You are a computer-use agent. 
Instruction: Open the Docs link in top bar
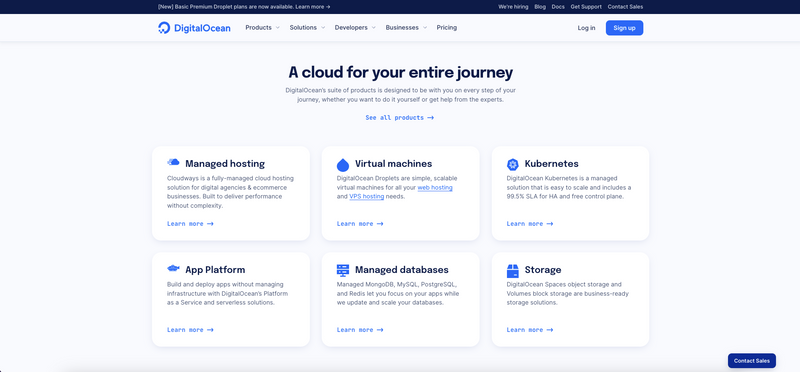point(558,7)
